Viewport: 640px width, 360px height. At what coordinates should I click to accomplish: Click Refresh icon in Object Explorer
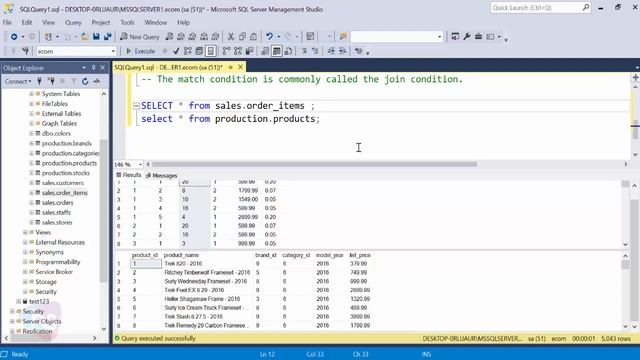pos(85,81)
